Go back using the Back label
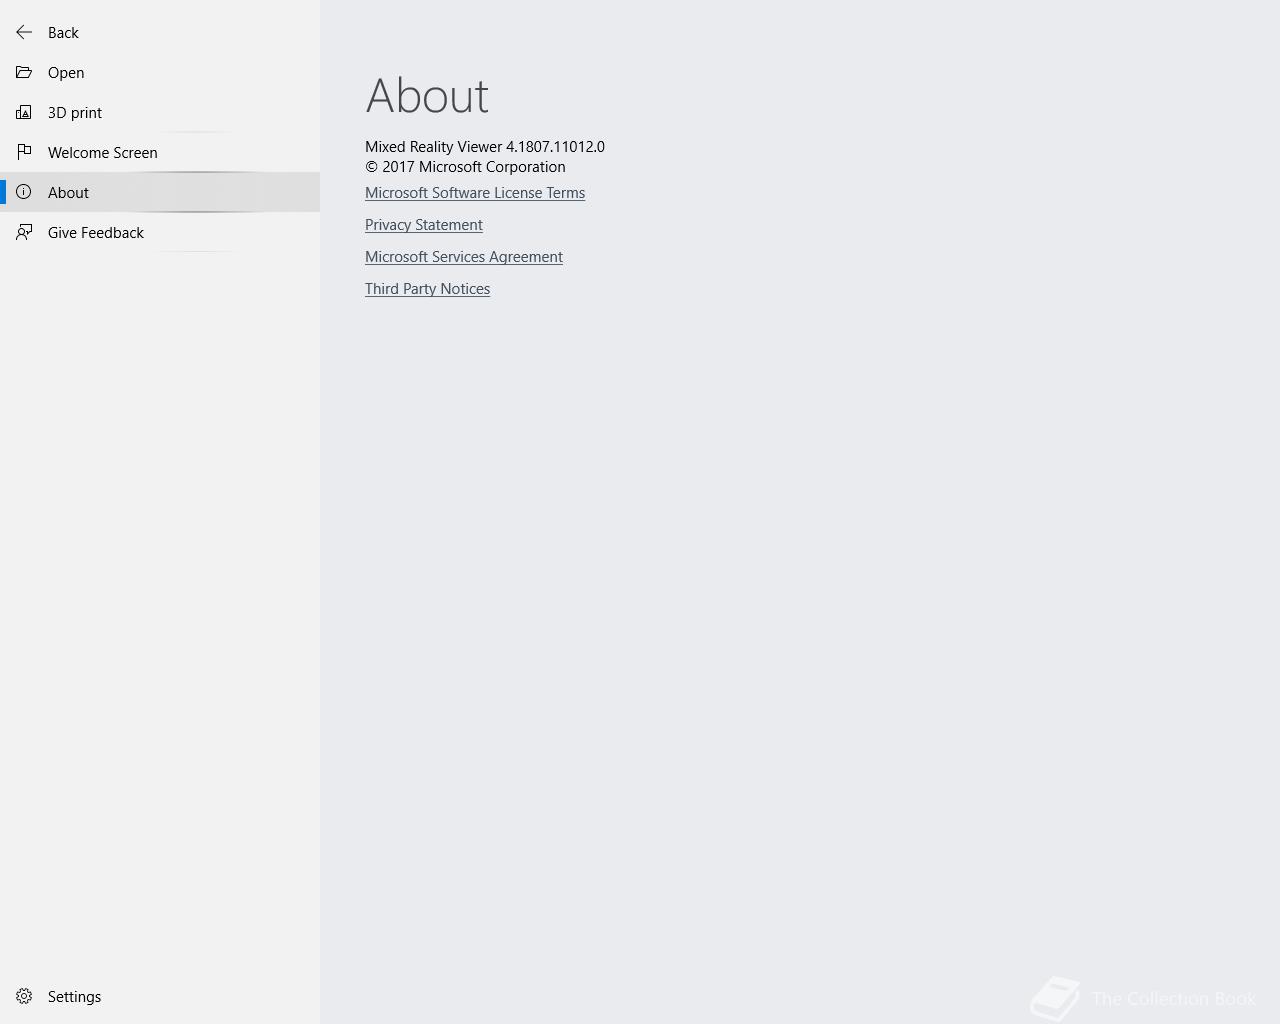This screenshot has height=1024, width=1280. [63, 32]
